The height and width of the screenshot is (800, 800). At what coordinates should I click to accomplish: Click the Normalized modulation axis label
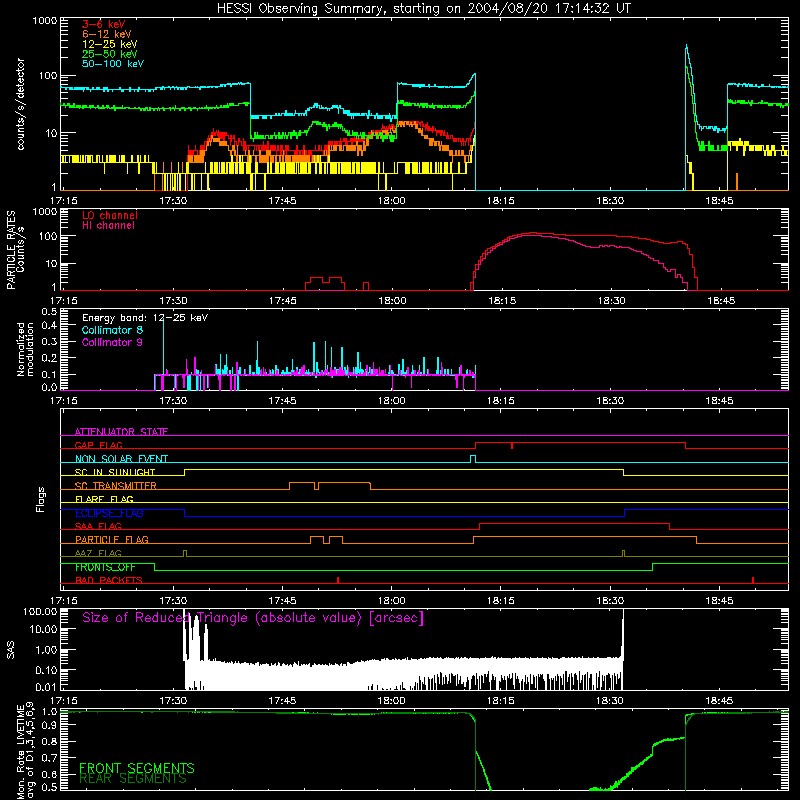point(25,349)
